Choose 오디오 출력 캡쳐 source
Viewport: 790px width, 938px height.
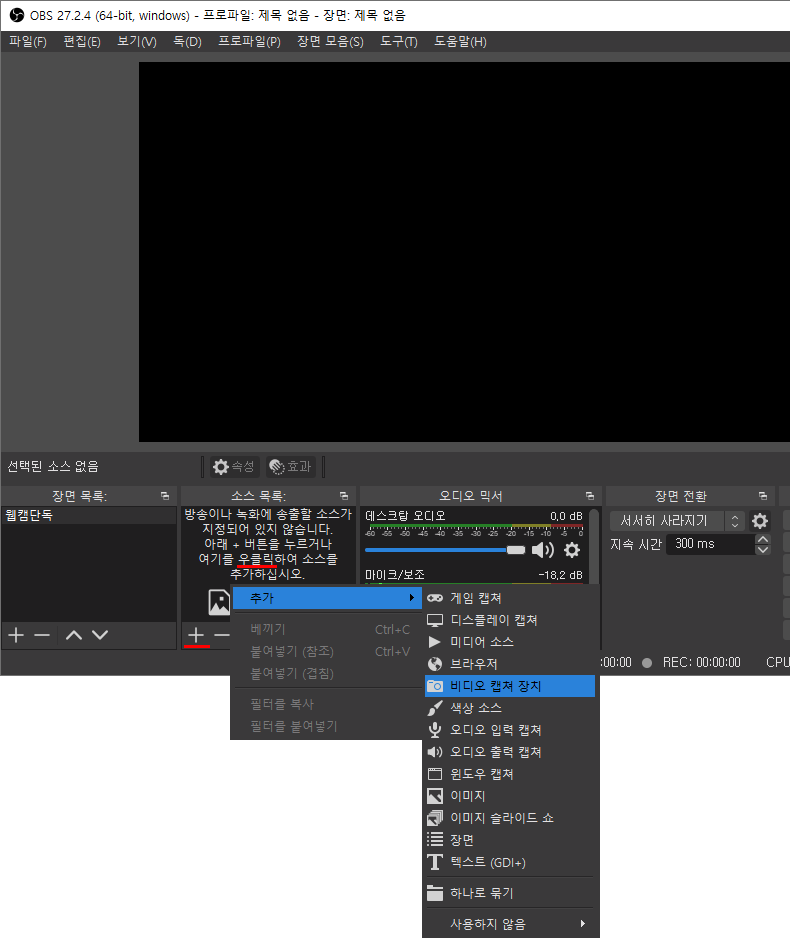click(x=510, y=752)
